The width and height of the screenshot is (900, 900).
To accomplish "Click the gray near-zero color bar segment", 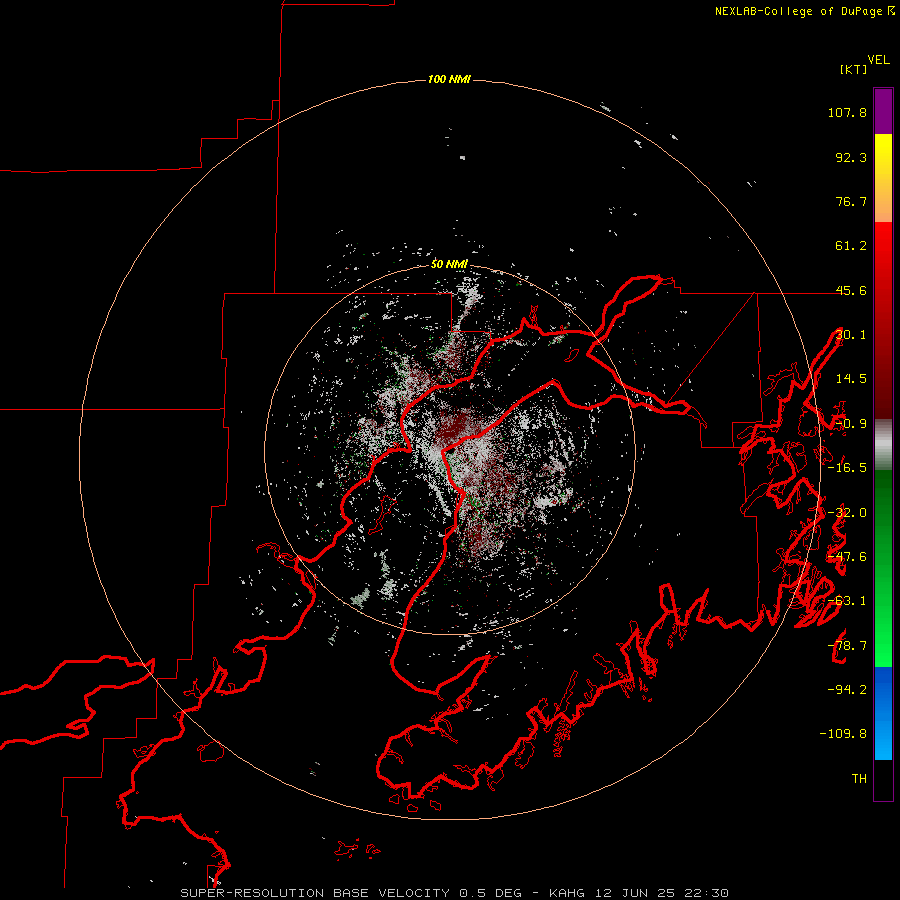I will pos(883,444).
